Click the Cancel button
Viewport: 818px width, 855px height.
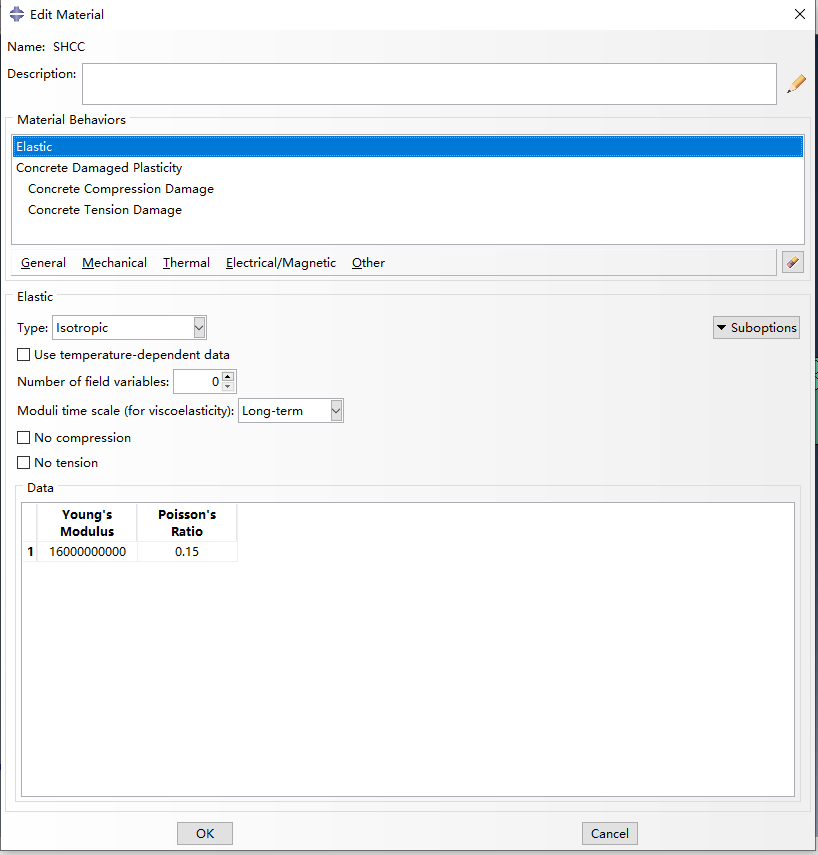tap(609, 834)
